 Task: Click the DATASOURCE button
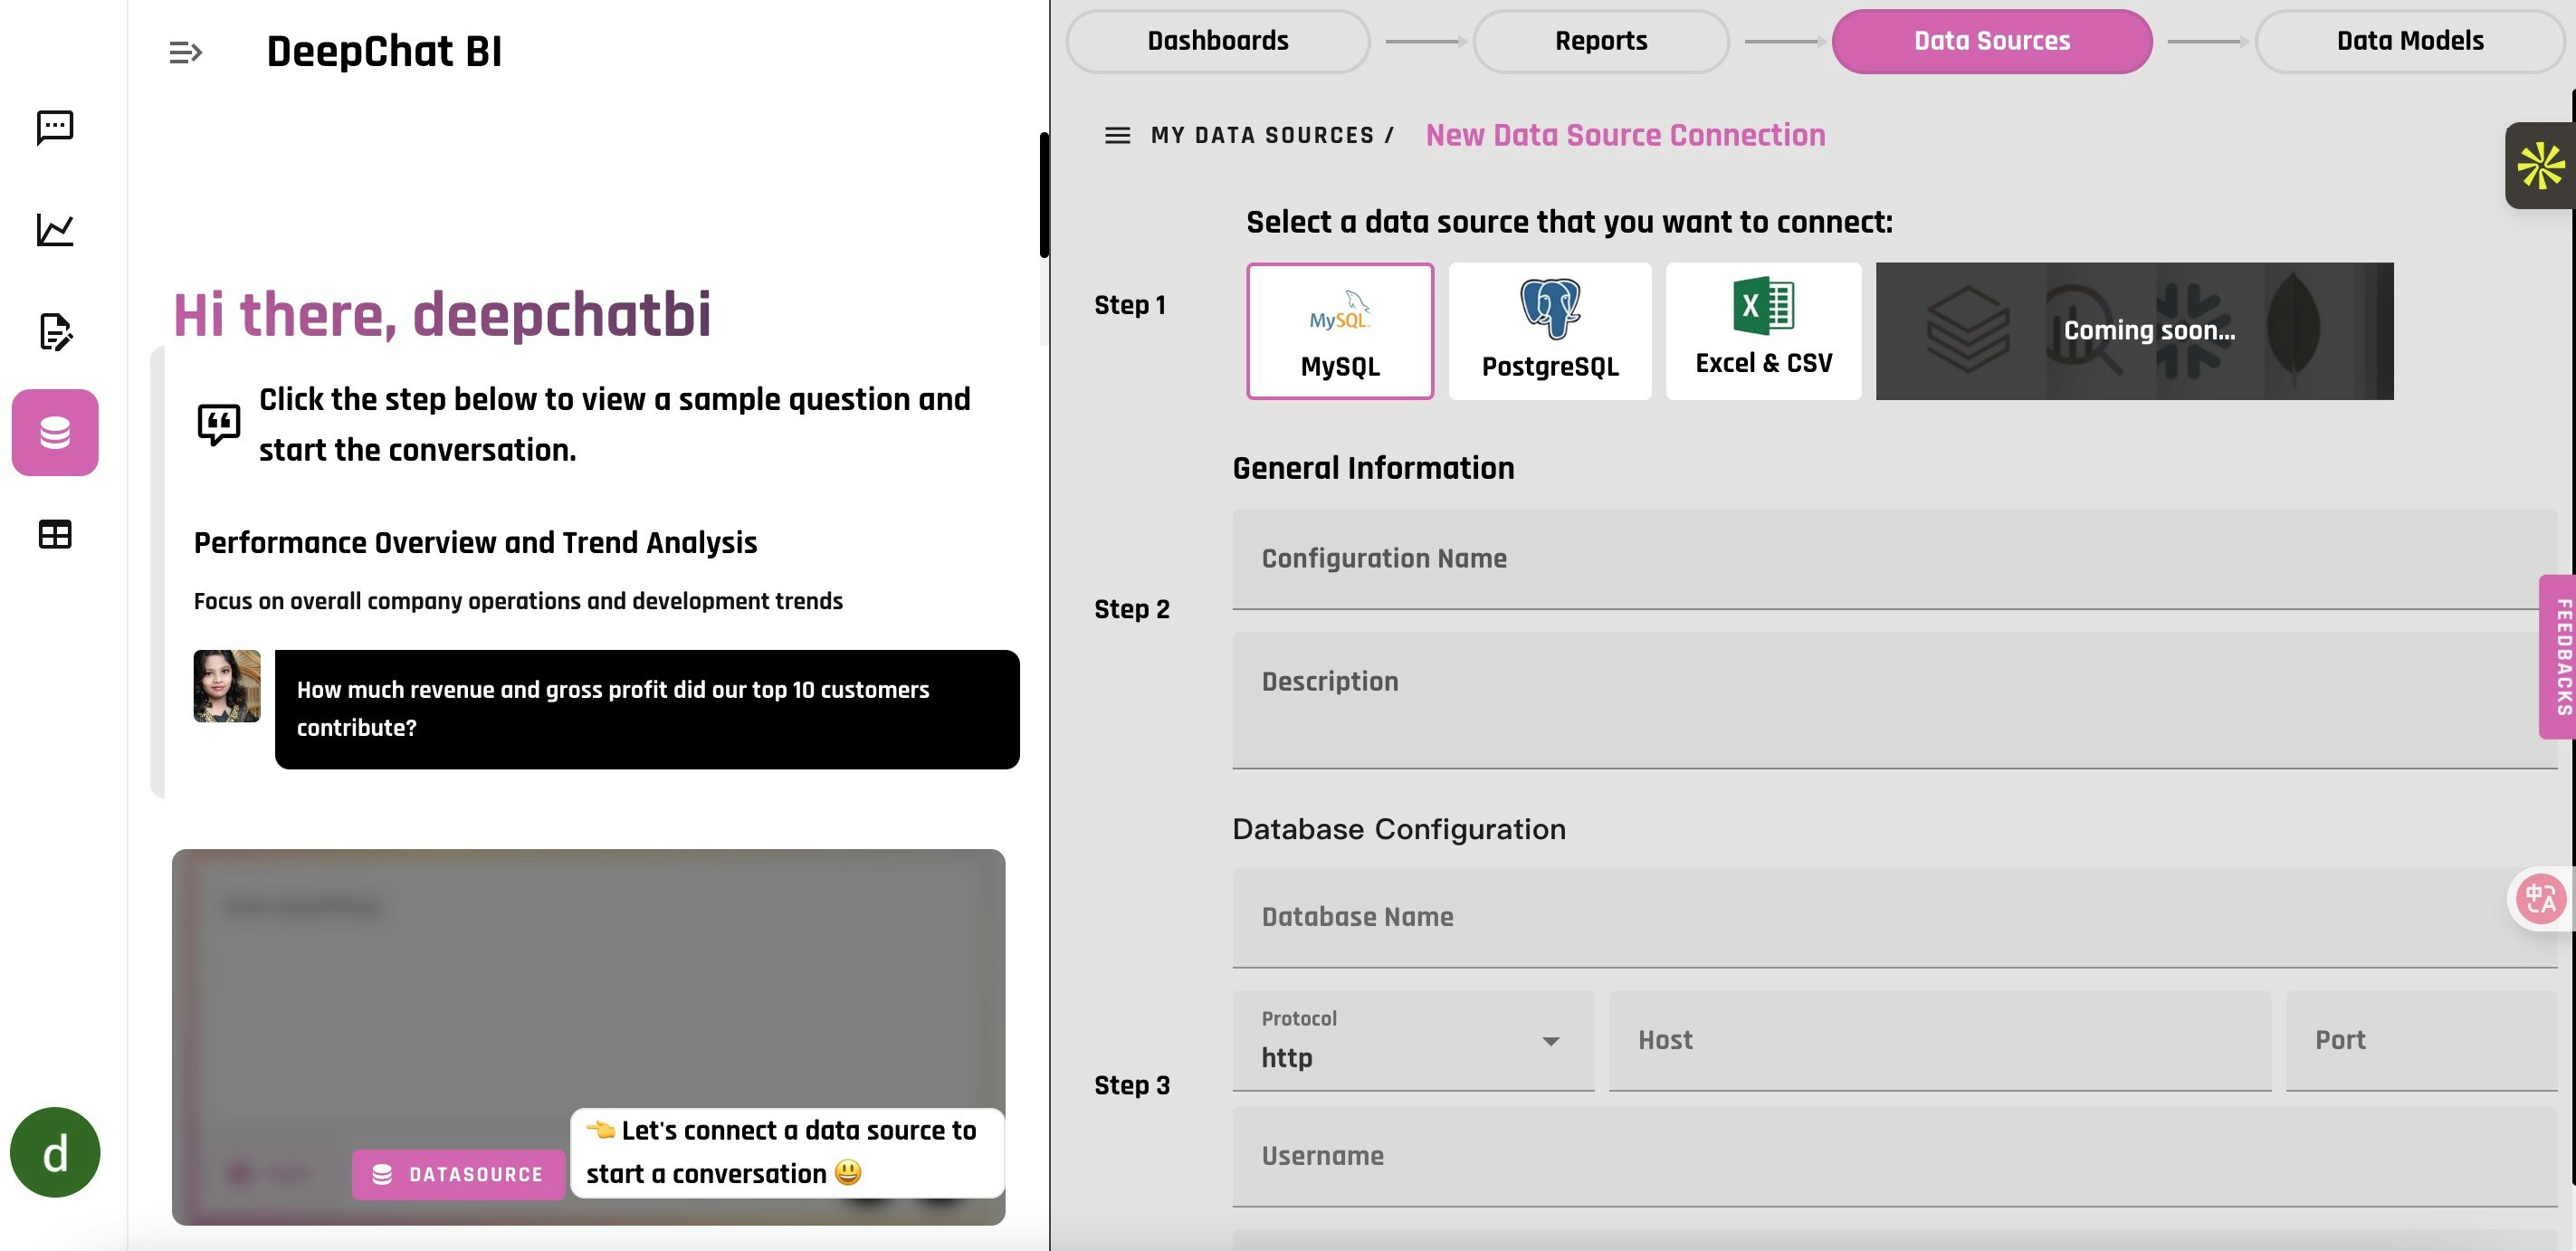[x=458, y=1174]
